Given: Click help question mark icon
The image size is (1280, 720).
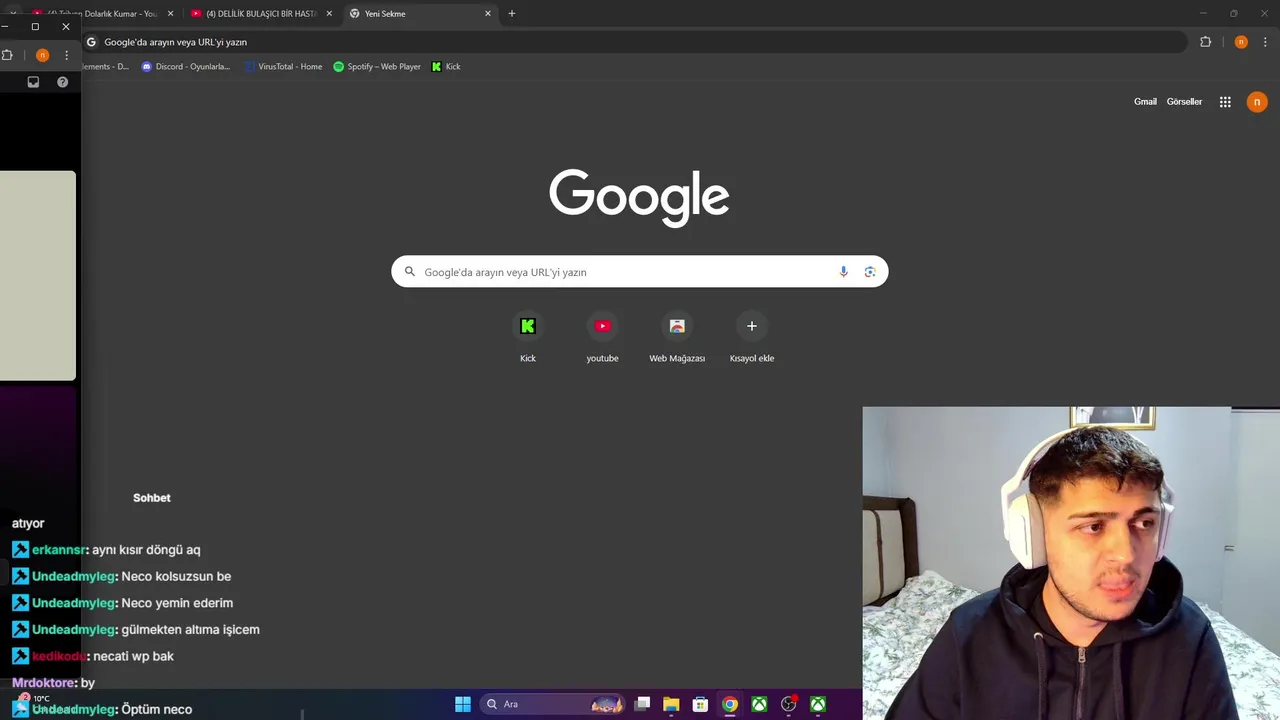Looking at the screenshot, I should pyautogui.click(x=62, y=82).
